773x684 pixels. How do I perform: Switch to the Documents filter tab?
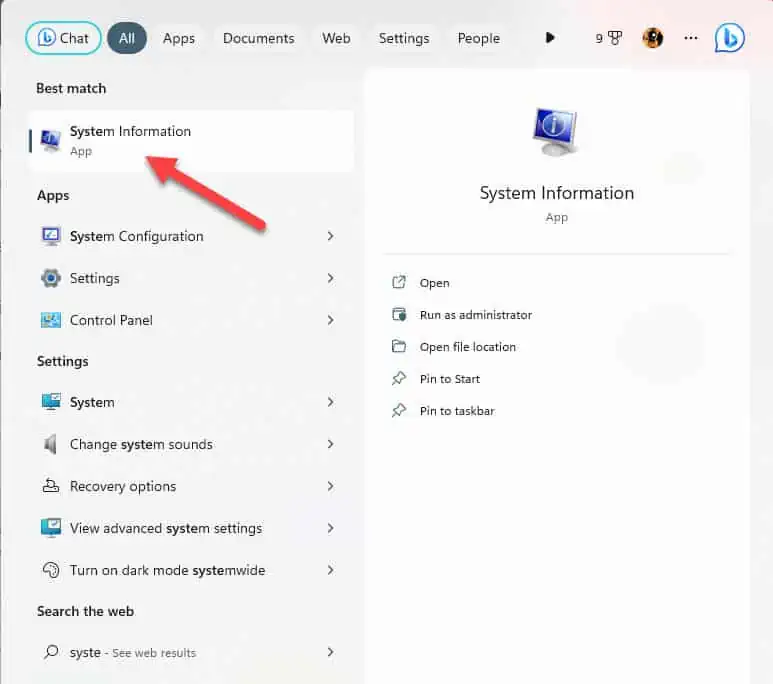[x=258, y=38]
